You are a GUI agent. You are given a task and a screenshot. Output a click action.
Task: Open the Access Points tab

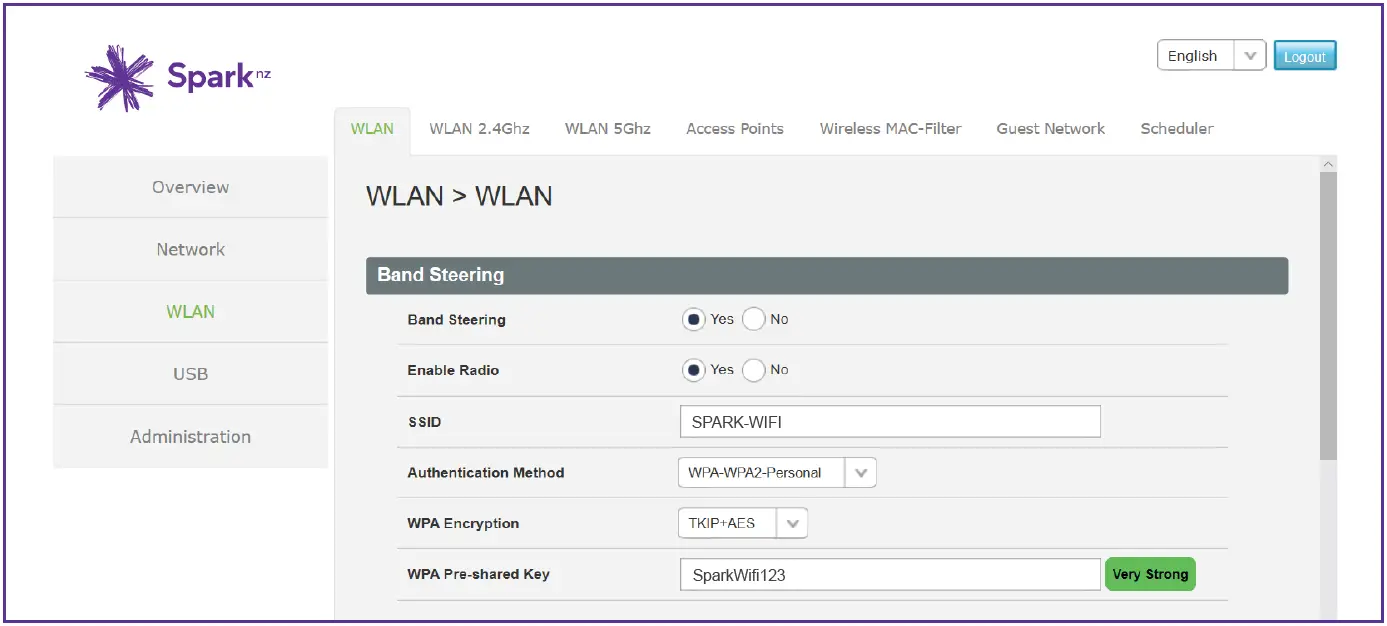735,128
